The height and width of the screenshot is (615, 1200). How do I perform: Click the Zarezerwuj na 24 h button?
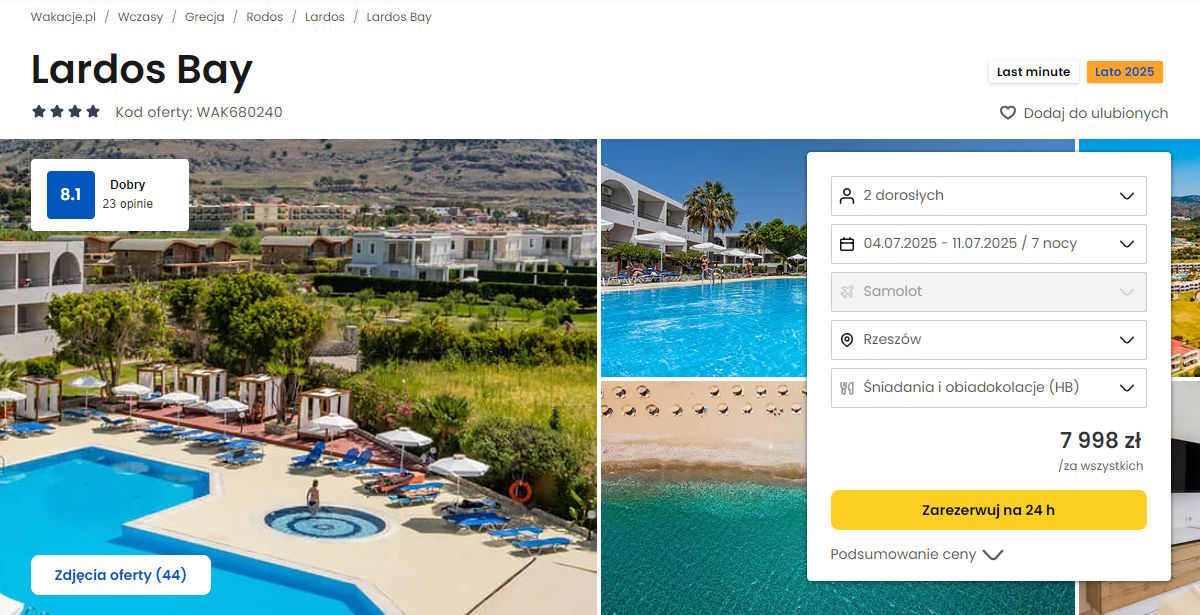(x=988, y=510)
